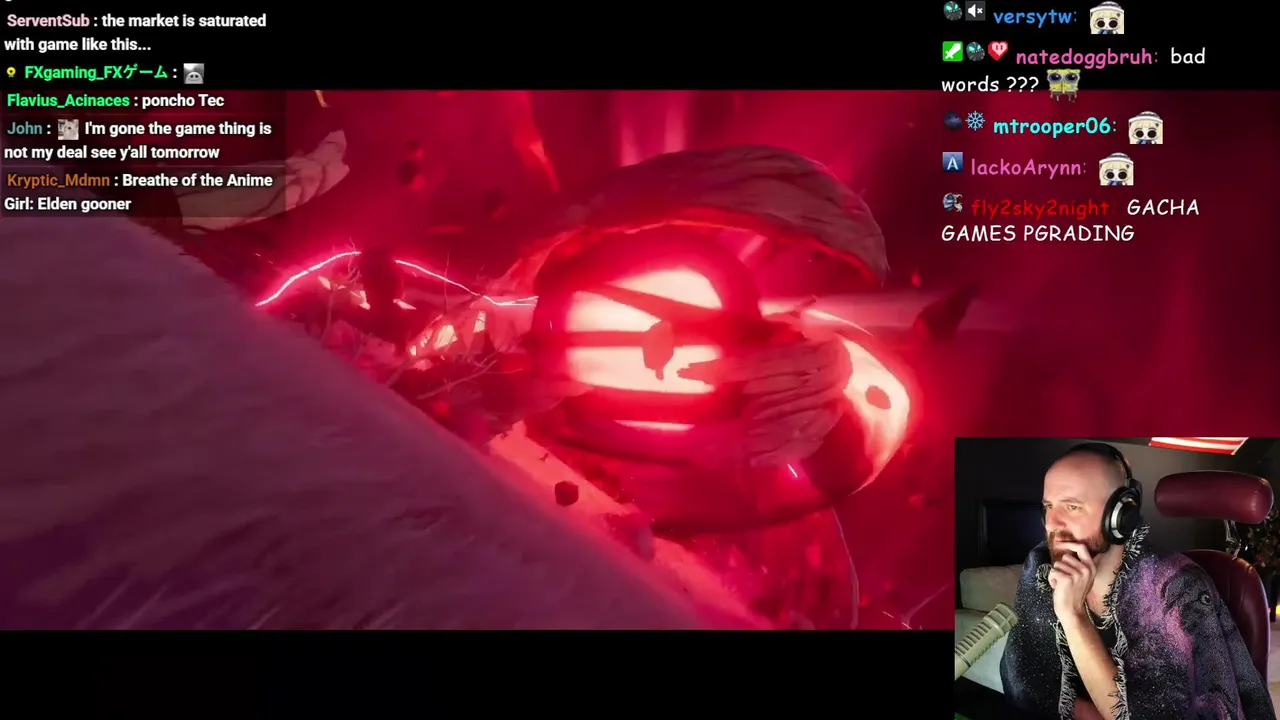Click the anime girl emote in lackoArynn's message

point(1116,169)
